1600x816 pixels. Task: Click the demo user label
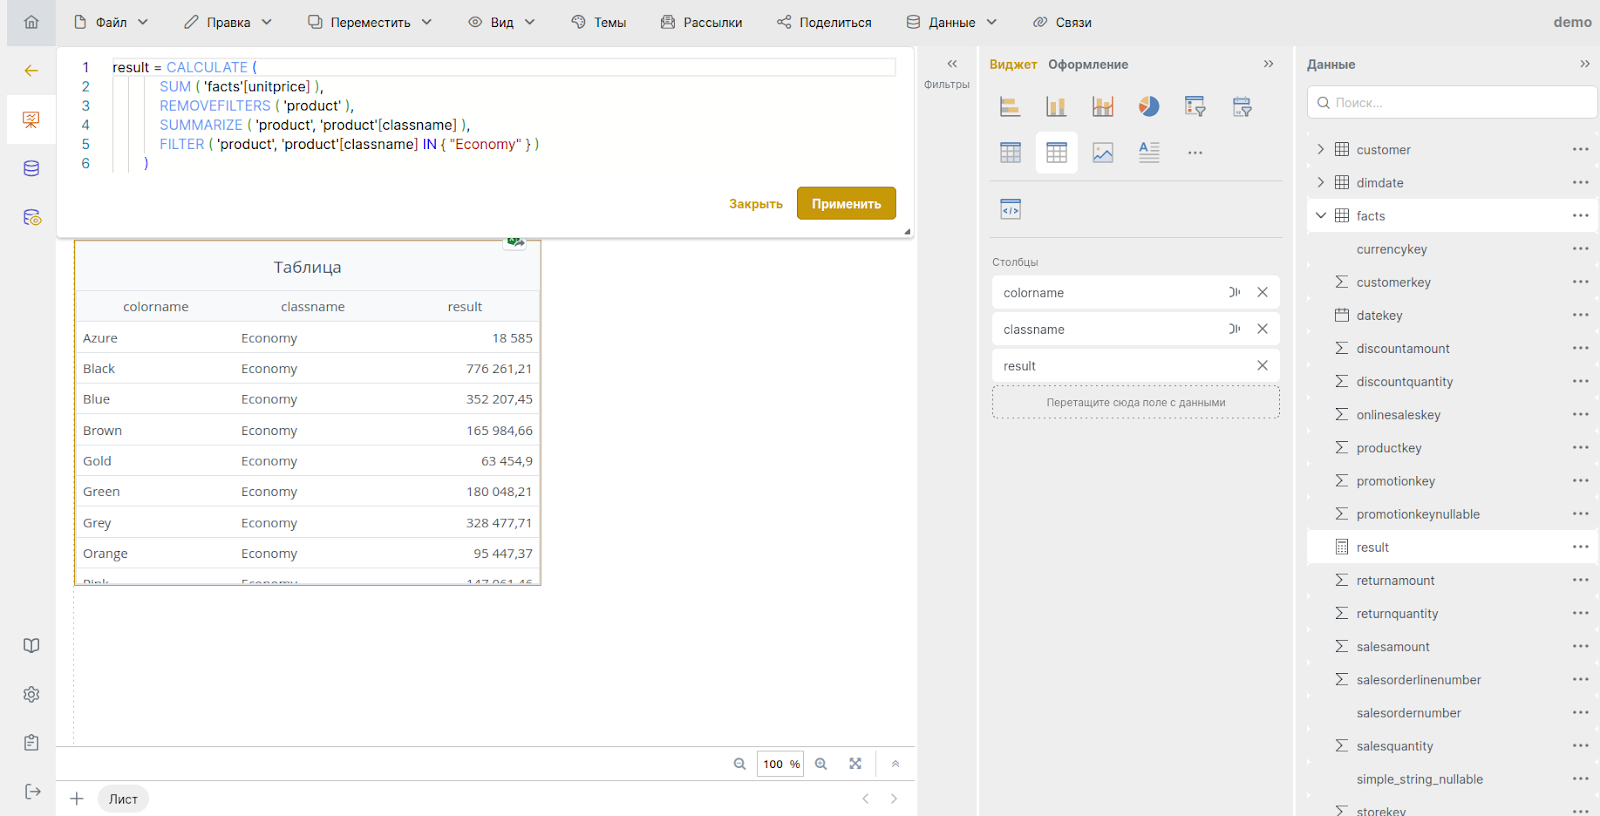(x=1572, y=22)
